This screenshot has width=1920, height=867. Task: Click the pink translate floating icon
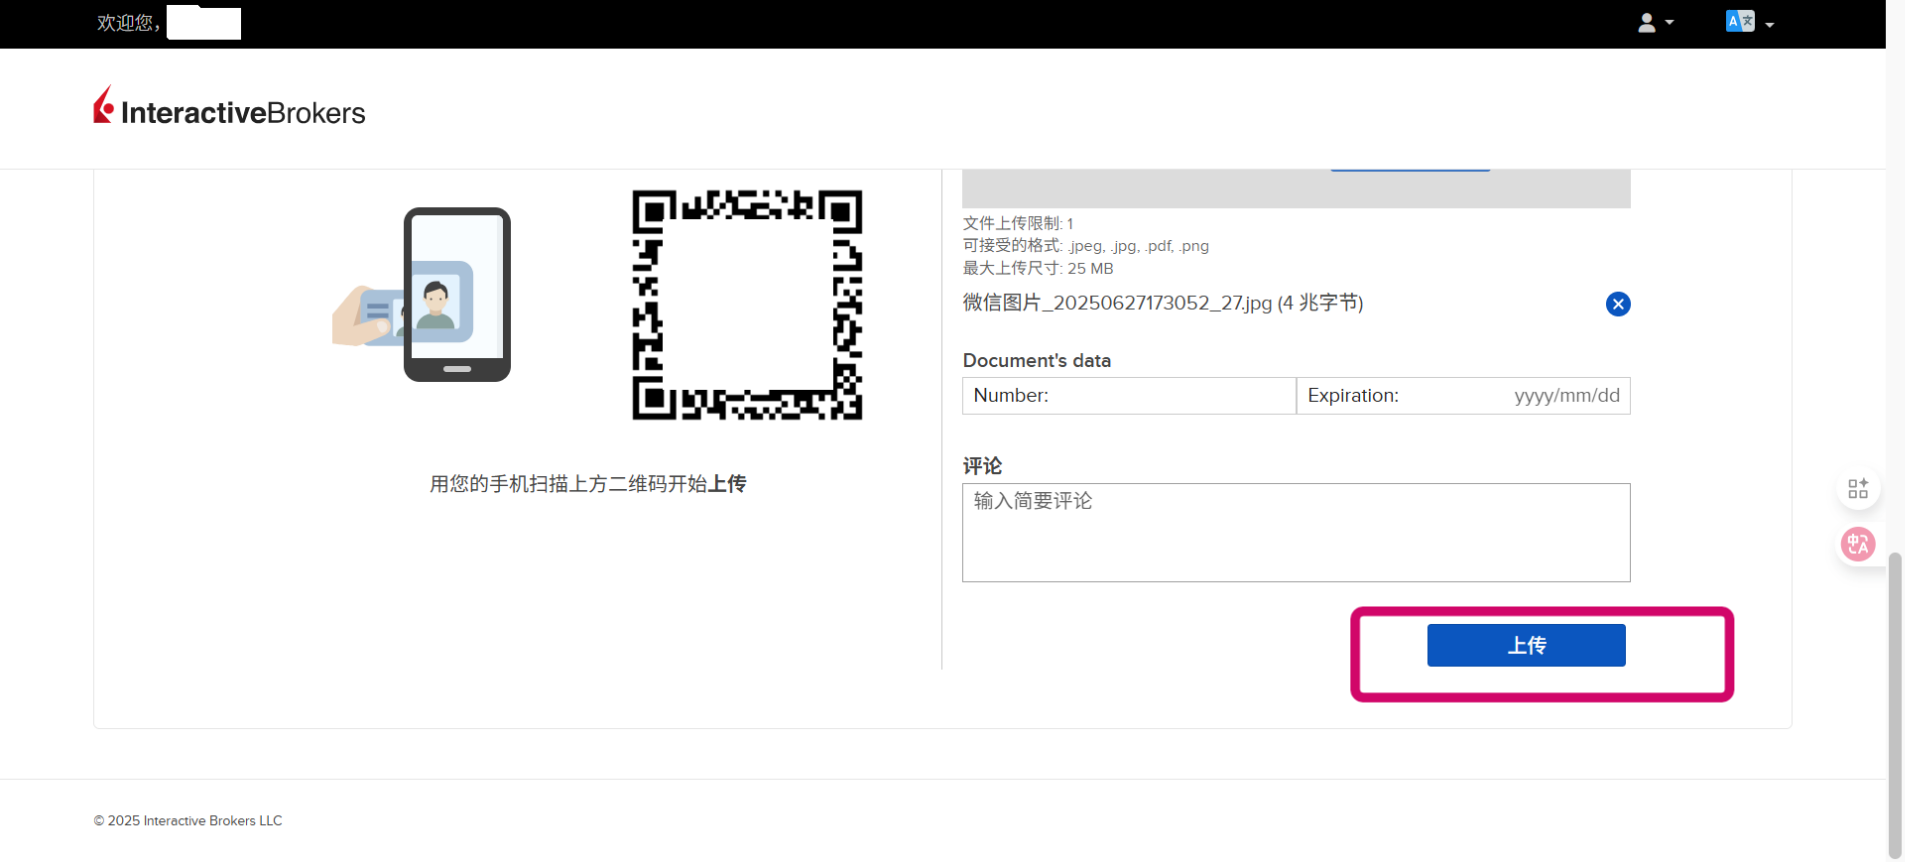[x=1859, y=545]
